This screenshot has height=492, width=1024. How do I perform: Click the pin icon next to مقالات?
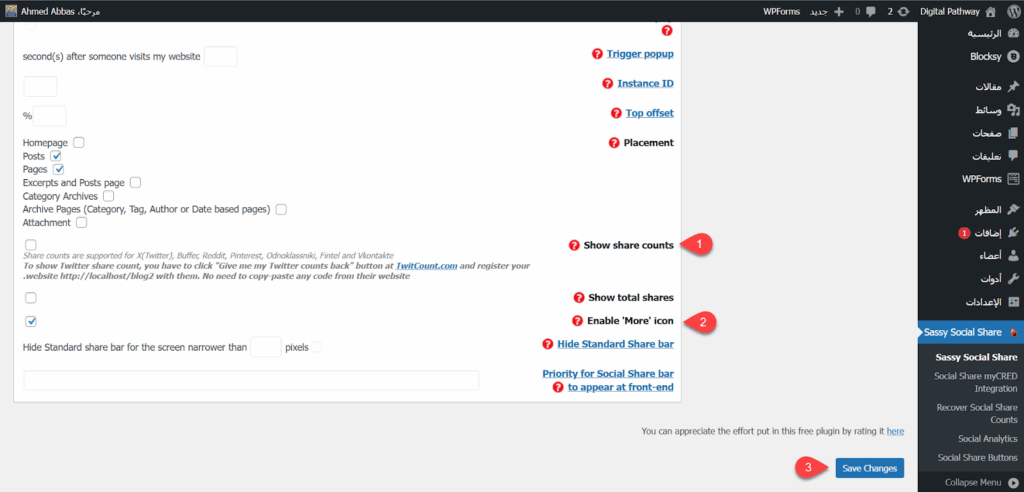click(1013, 87)
